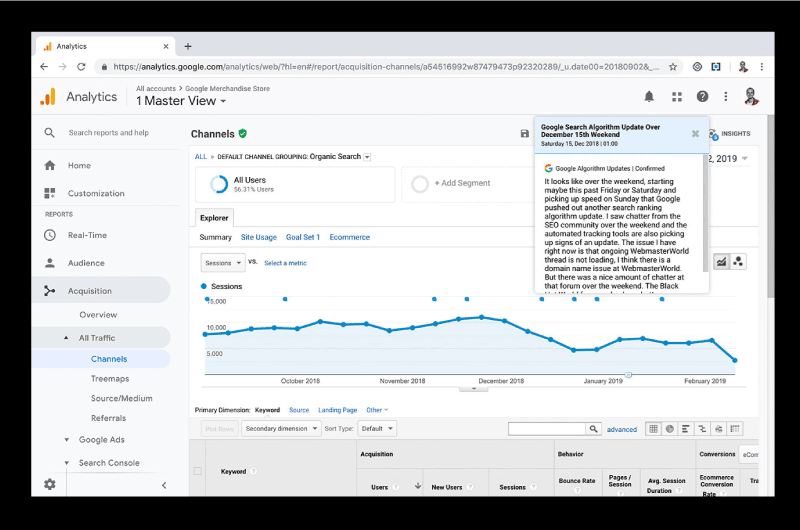Open the Admin gear icon
The image size is (800, 530).
click(49, 484)
